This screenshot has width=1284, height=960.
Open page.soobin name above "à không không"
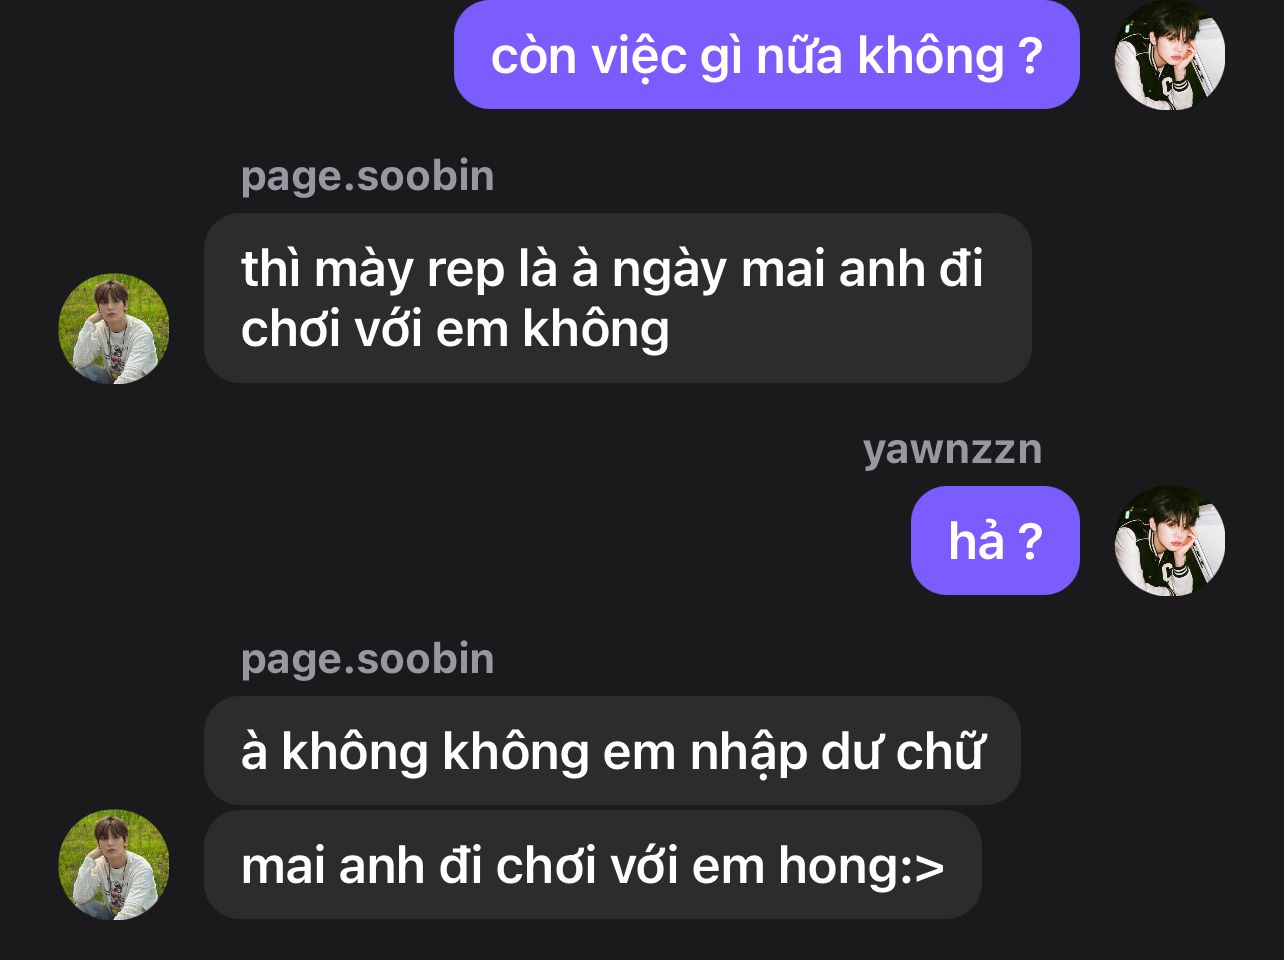(367, 660)
